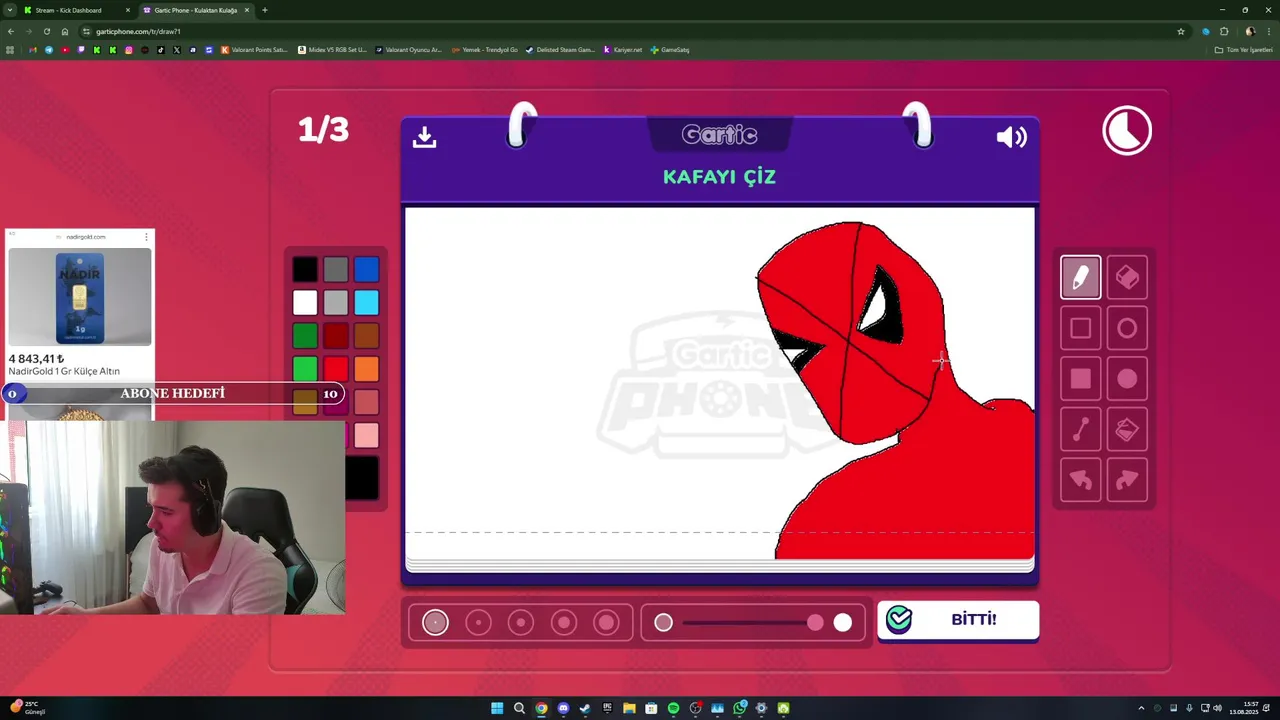The width and height of the screenshot is (1280, 720).
Task: Set opacity to minimum circle
Action: pyautogui.click(x=663, y=623)
